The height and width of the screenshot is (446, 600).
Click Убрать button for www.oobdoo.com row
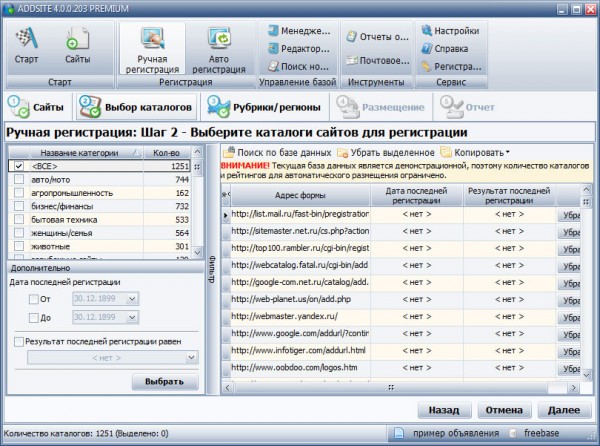tap(569, 369)
